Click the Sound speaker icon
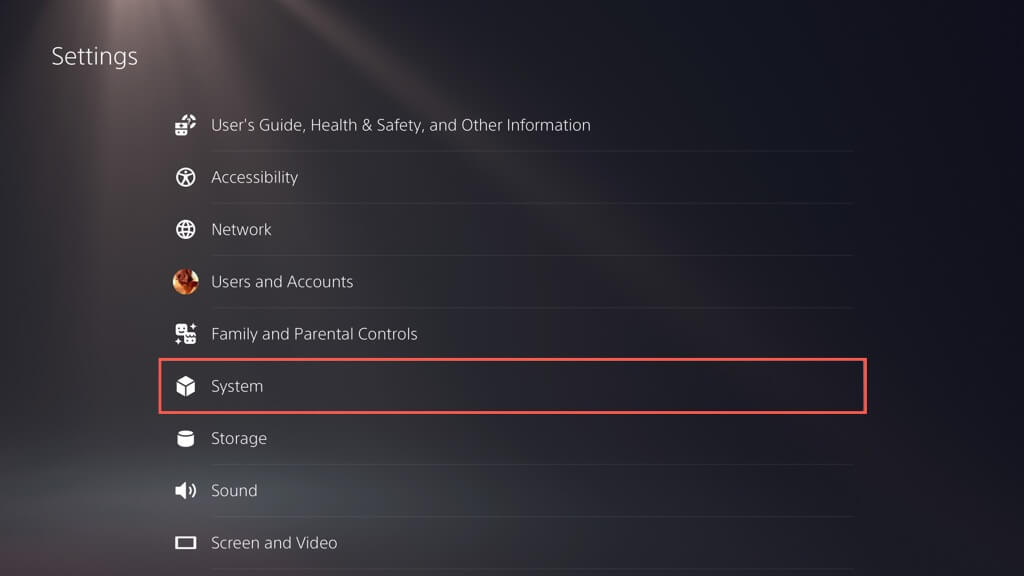The height and width of the screenshot is (576, 1024). coord(186,490)
